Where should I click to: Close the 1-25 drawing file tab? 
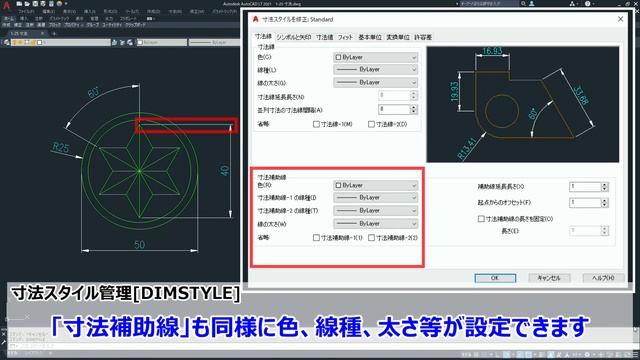42,33
